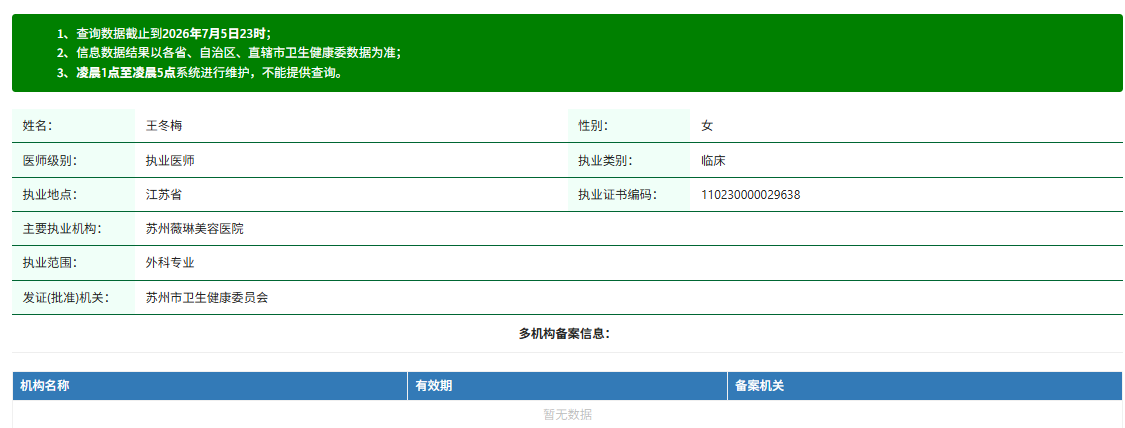Click the 执业类别 label

click(605, 161)
